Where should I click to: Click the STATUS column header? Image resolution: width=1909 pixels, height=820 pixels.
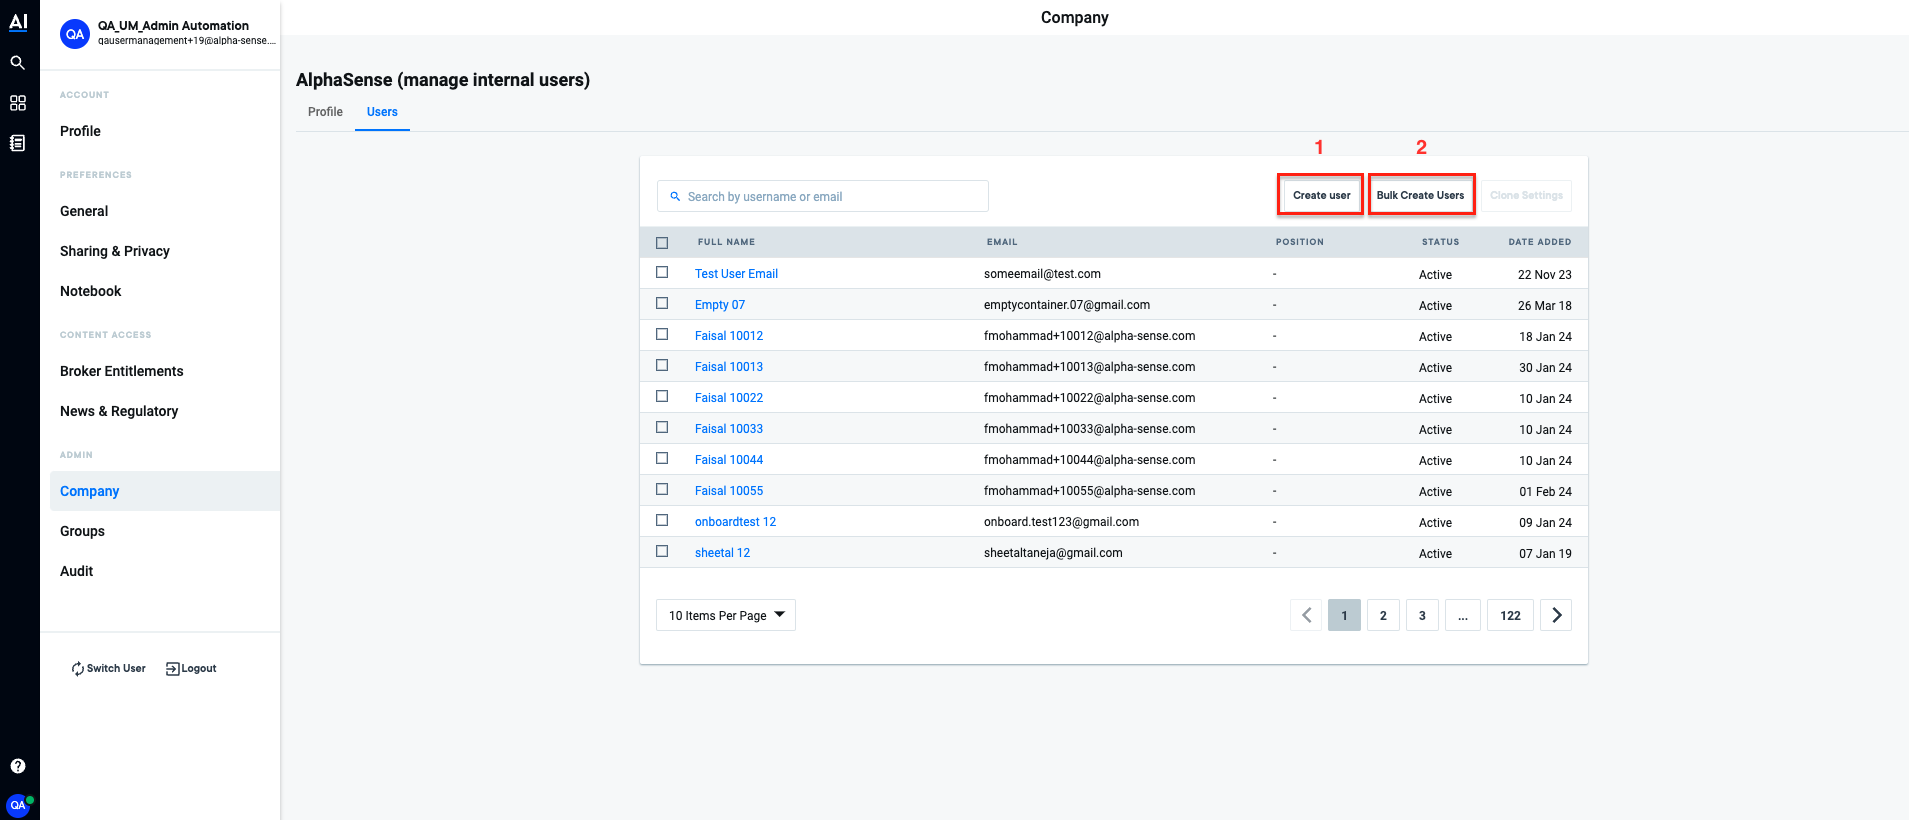pyautogui.click(x=1440, y=242)
